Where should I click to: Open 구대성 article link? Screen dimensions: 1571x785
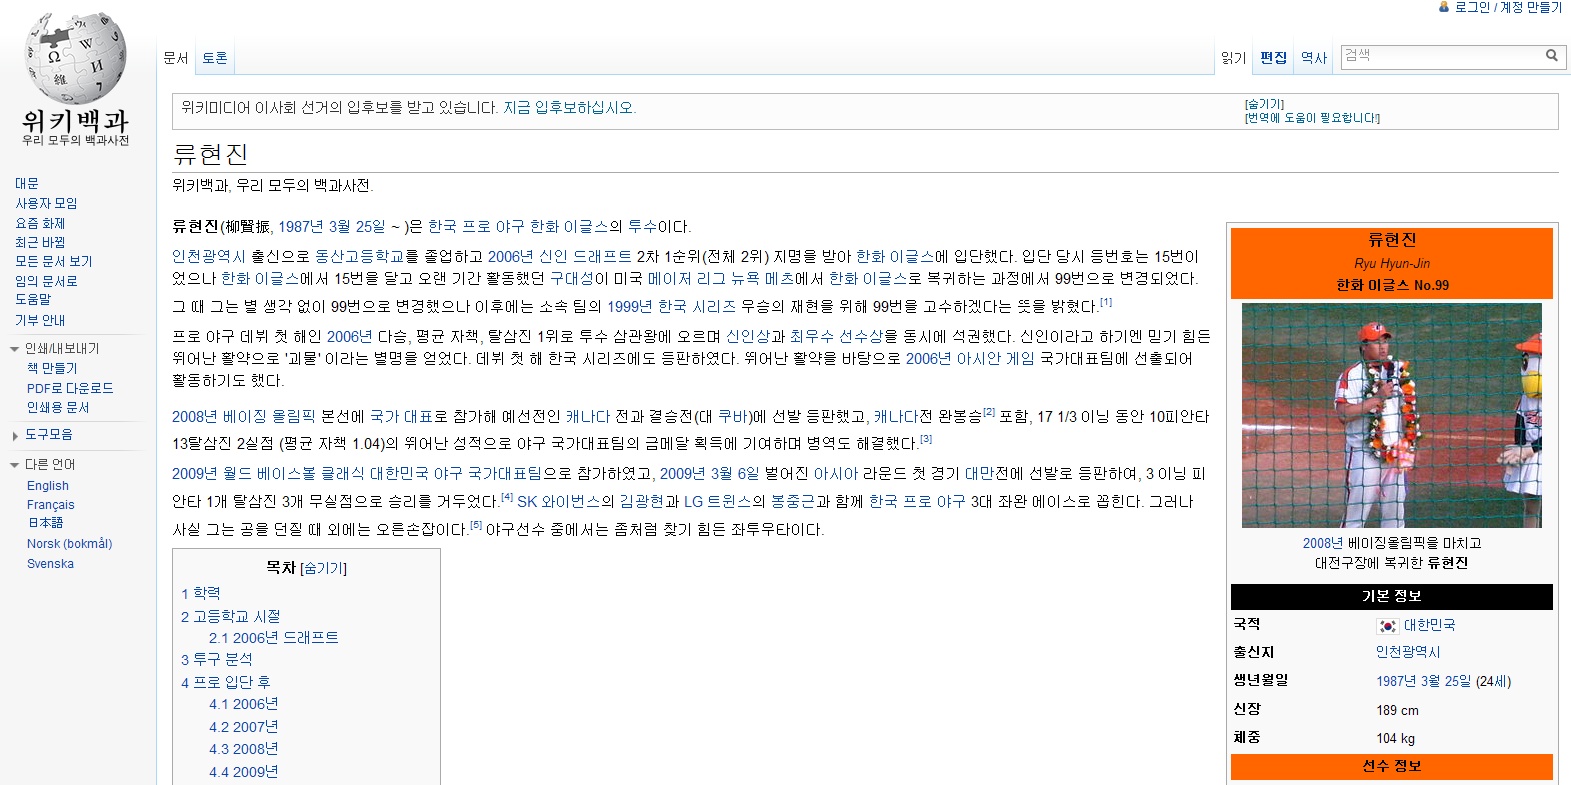pyautogui.click(x=572, y=279)
